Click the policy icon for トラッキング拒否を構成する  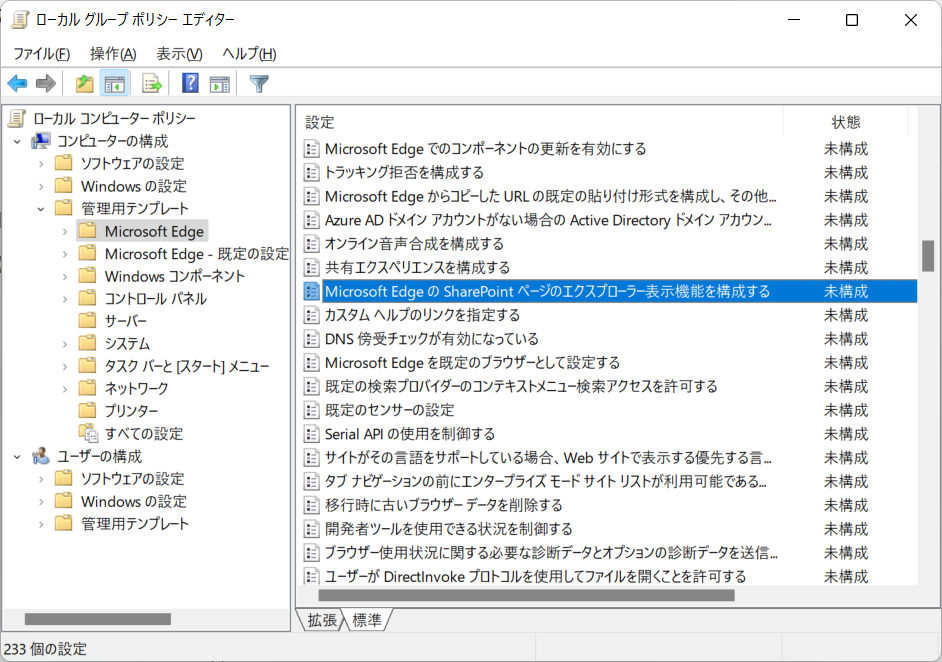click(x=311, y=172)
